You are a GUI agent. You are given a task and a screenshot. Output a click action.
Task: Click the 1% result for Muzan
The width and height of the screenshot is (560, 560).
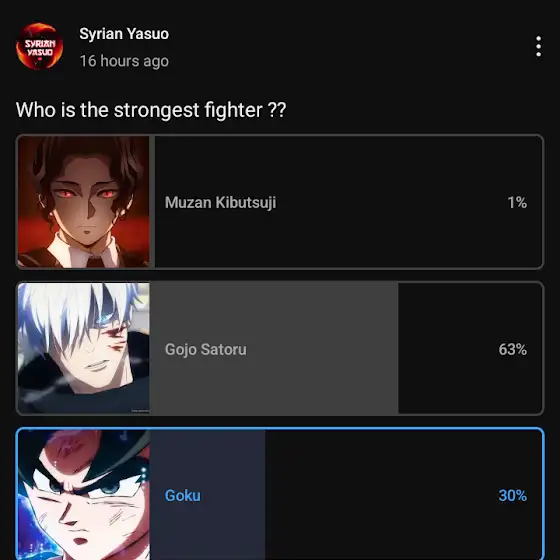[x=517, y=202]
